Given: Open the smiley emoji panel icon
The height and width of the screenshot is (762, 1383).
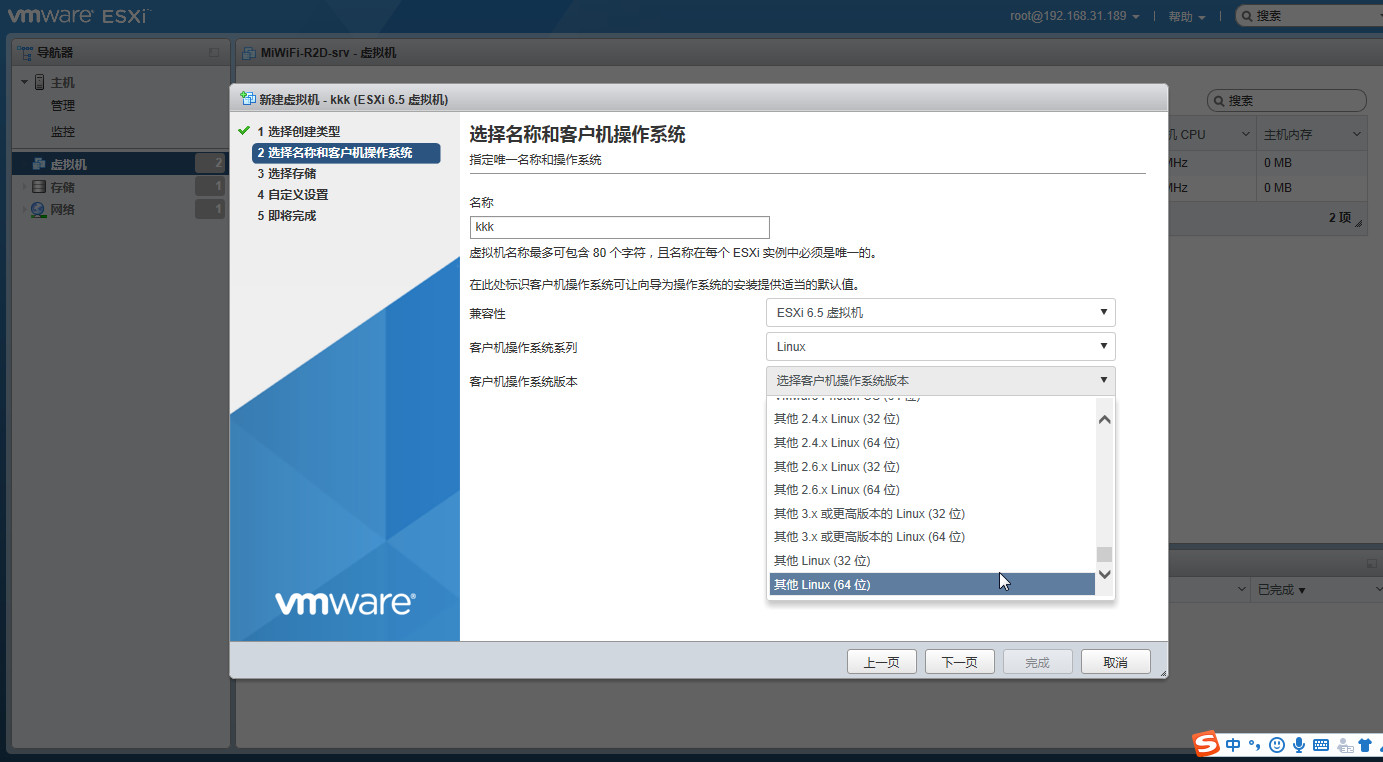Looking at the screenshot, I should tap(1277, 745).
